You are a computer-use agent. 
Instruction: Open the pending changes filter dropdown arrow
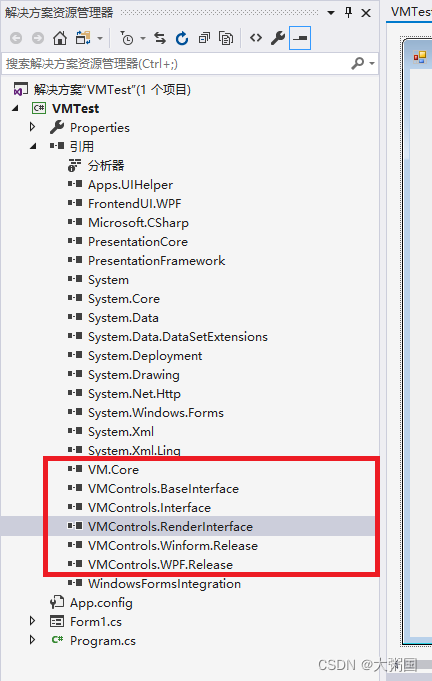point(143,38)
